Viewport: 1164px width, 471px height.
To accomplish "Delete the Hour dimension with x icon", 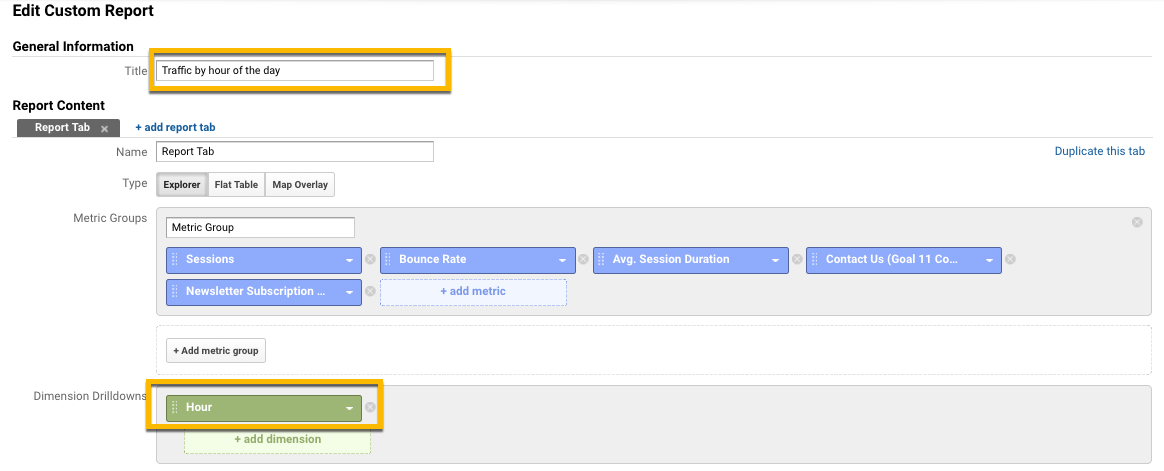I will 370,408.
